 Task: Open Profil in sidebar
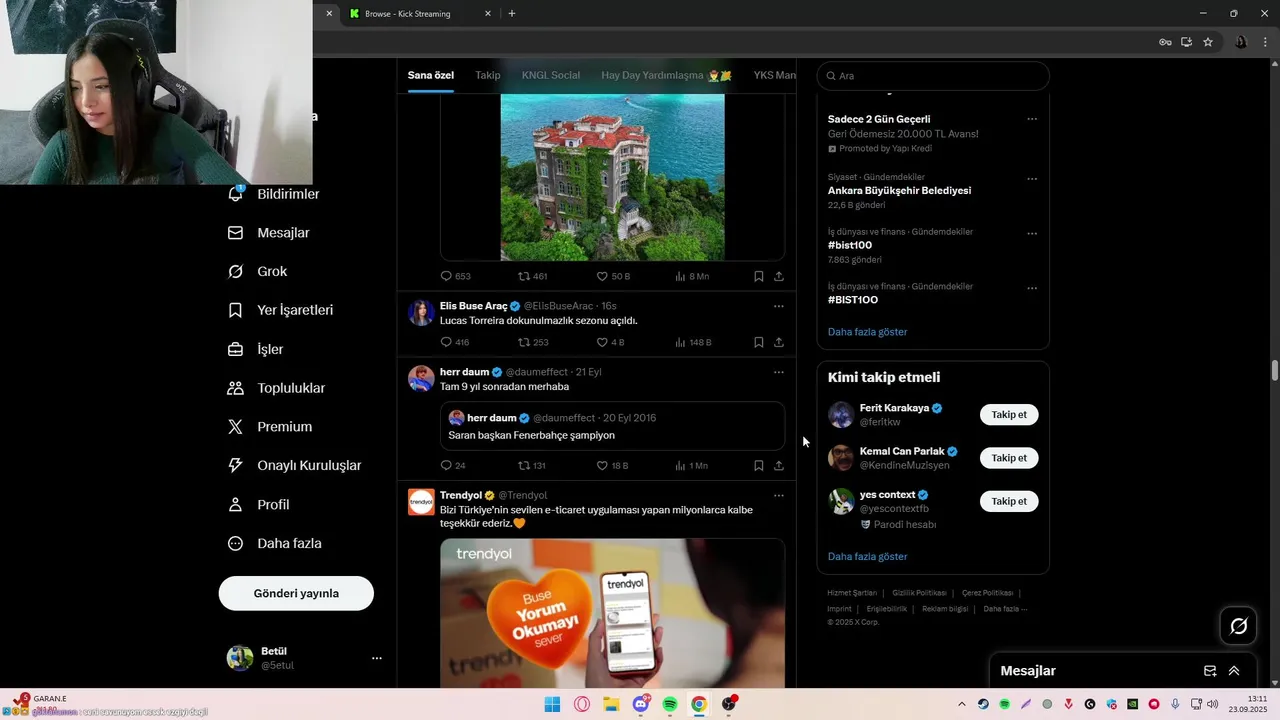[x=258, y=505]
